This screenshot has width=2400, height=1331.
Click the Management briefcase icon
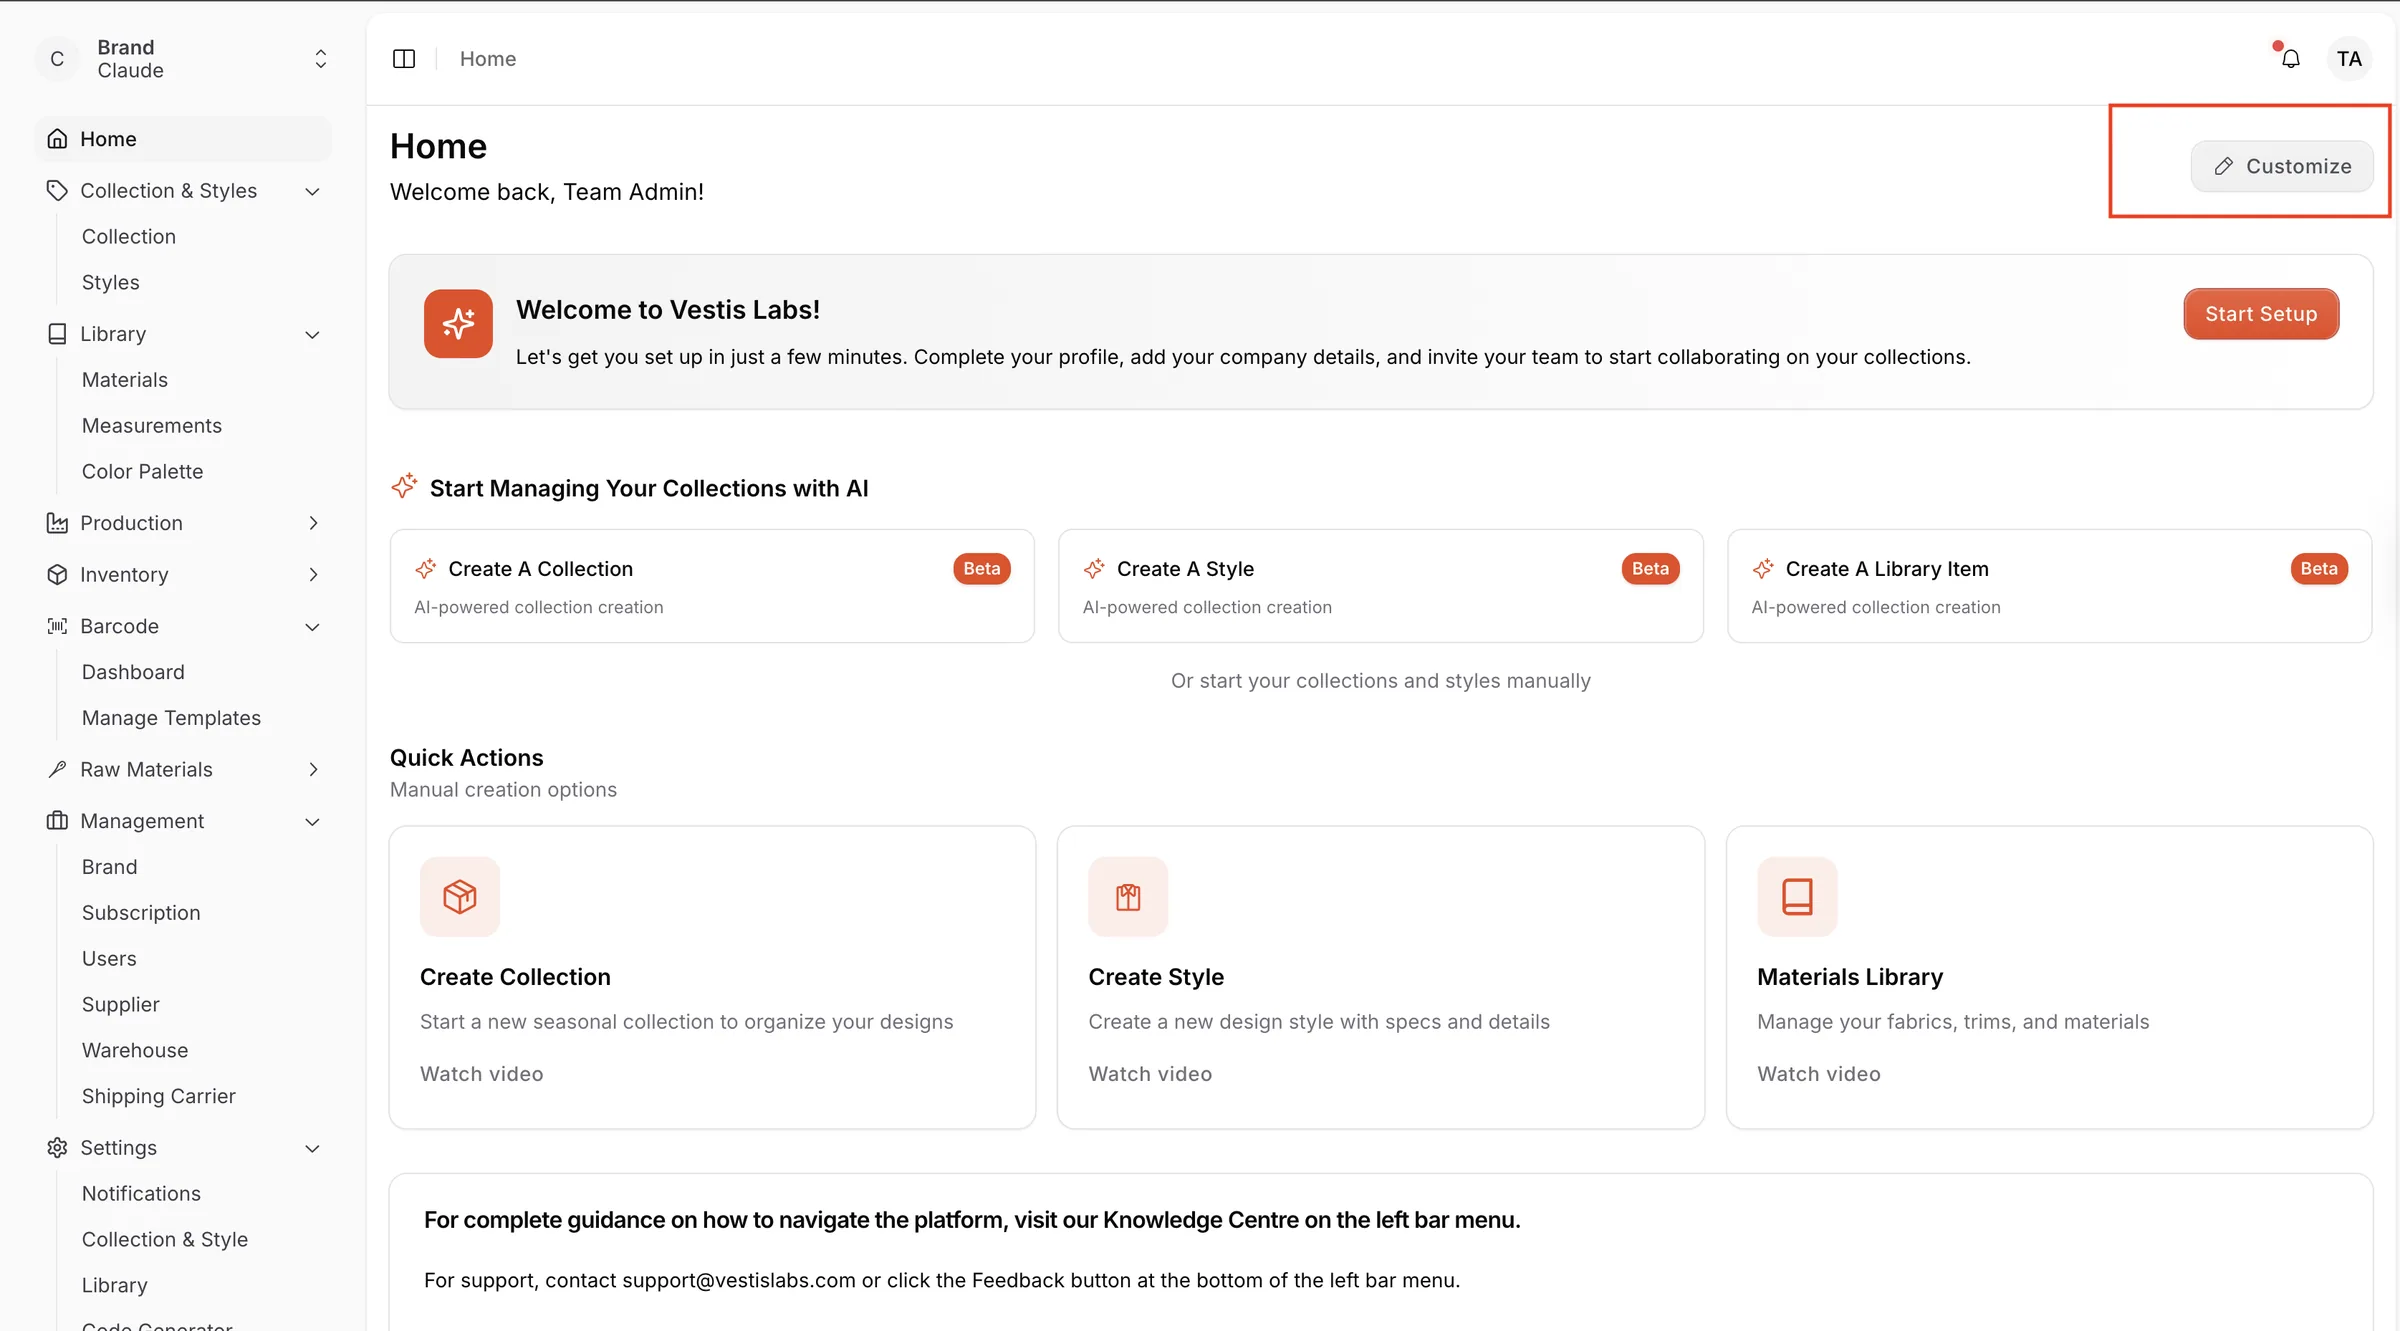[x=58, y=821]
